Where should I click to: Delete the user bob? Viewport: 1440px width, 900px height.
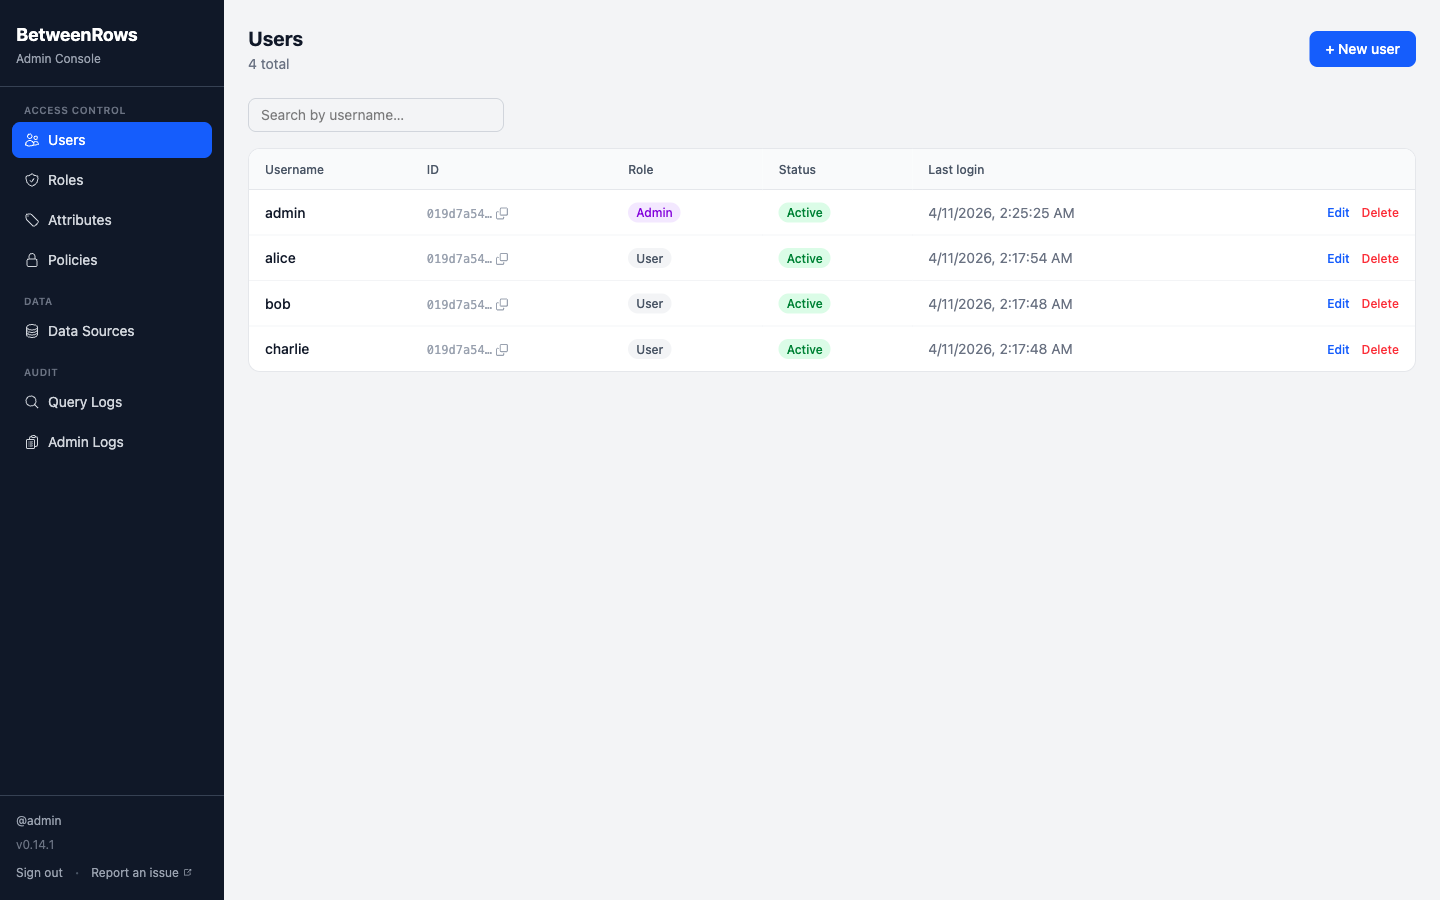(1380, 303)
